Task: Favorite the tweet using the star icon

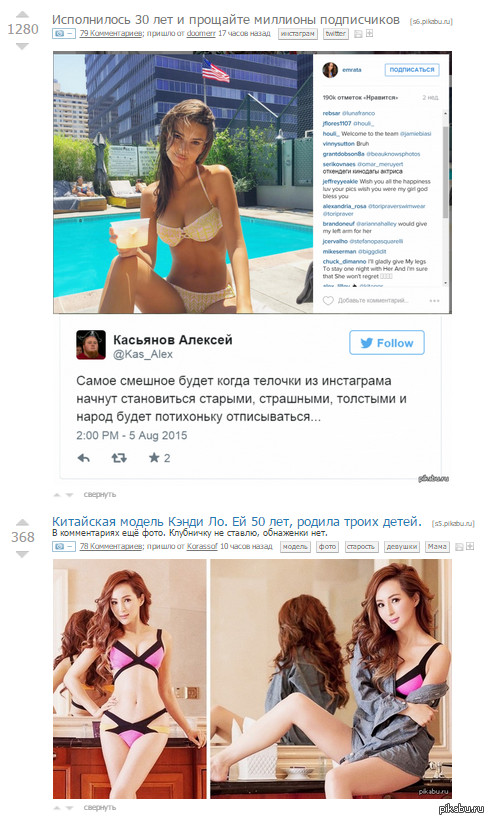Action: 154,458
